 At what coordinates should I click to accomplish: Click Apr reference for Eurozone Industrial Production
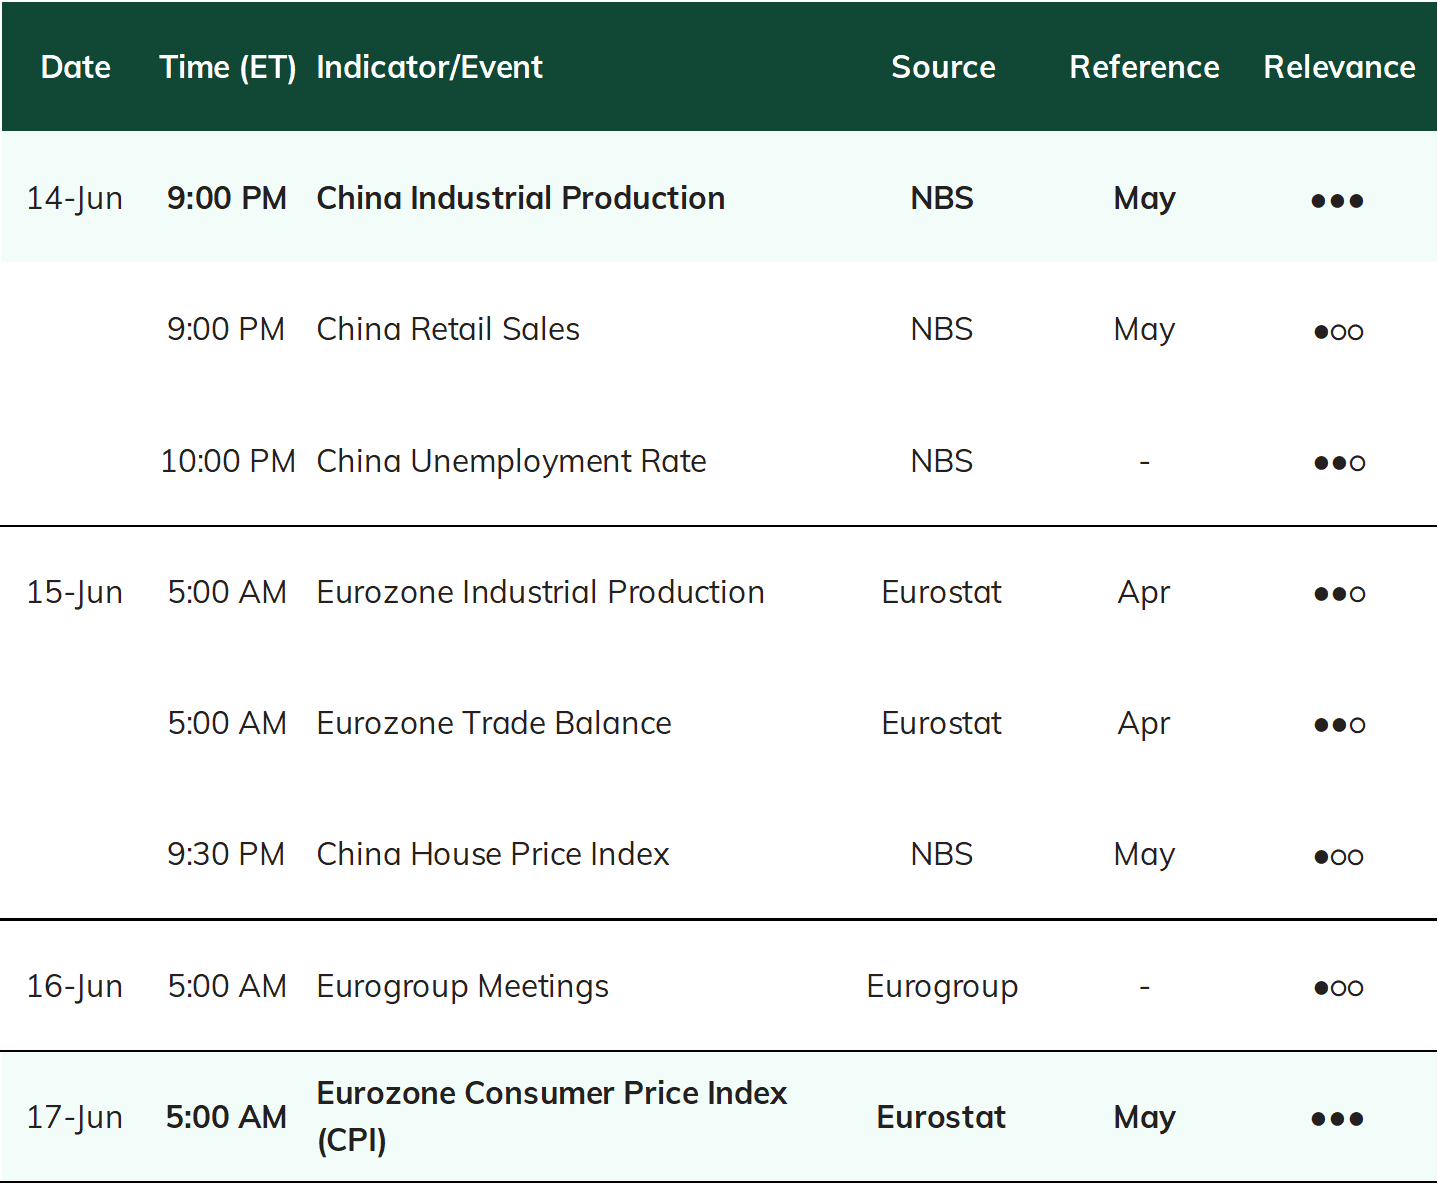[1145, 594]
